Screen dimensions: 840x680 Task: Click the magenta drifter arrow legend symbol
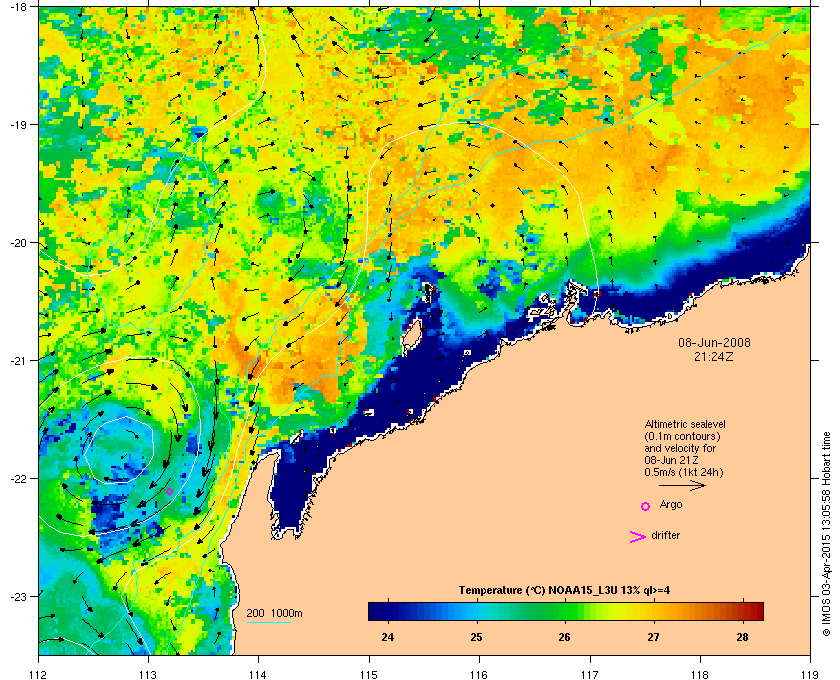click(x=637, y=537)
